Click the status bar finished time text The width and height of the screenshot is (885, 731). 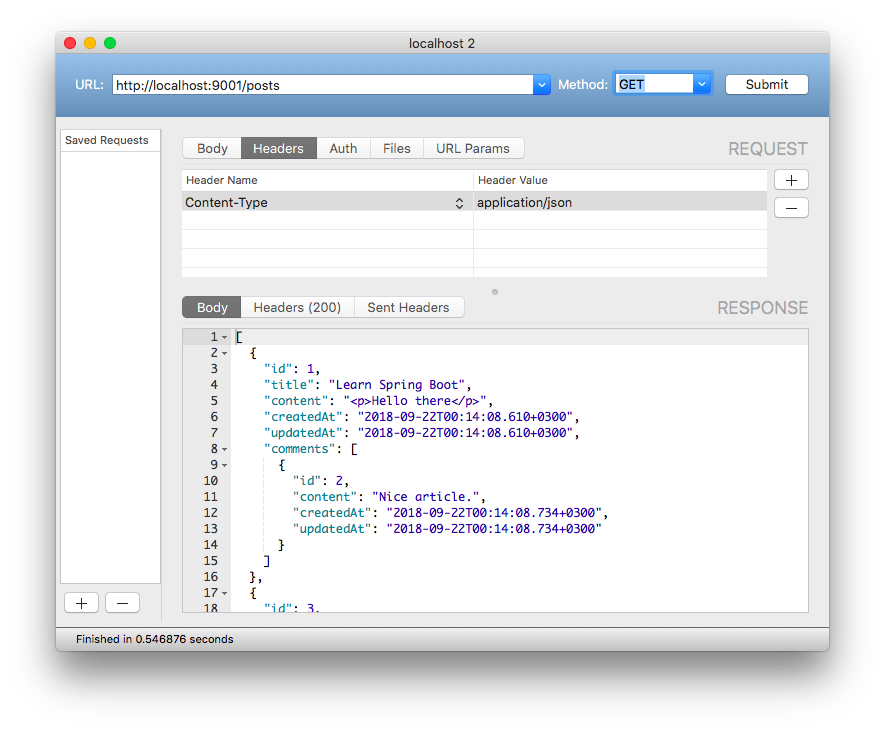pyautogui.click(x=155, y=640)
